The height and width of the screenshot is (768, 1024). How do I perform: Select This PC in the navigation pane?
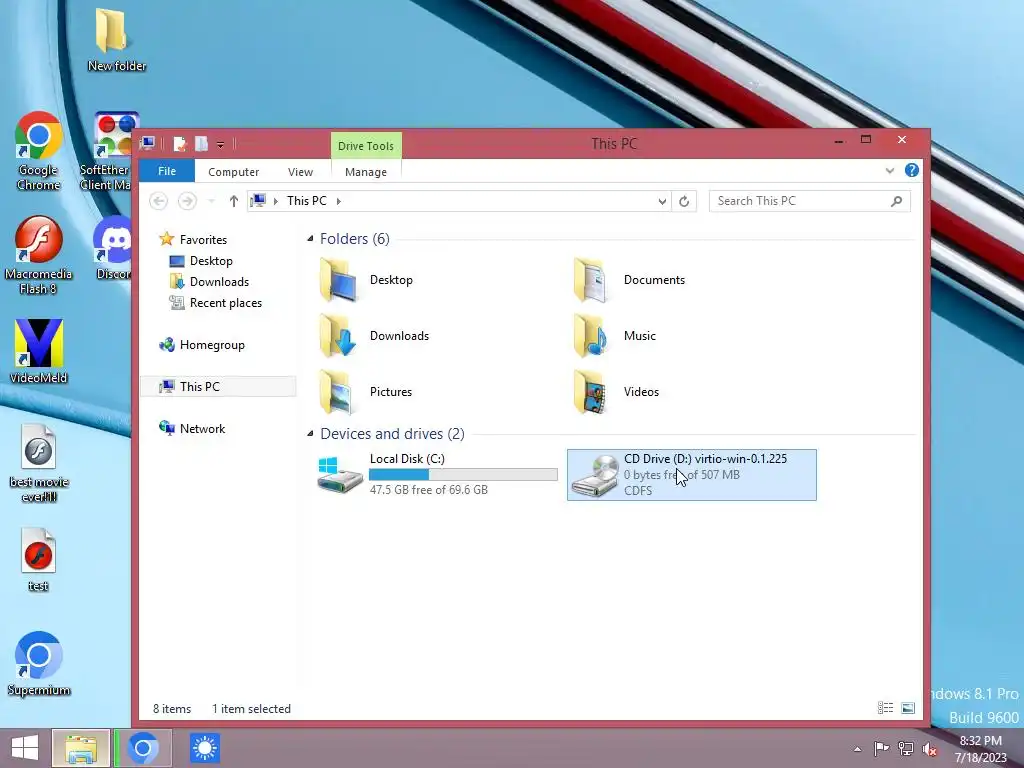coord(218,387)
